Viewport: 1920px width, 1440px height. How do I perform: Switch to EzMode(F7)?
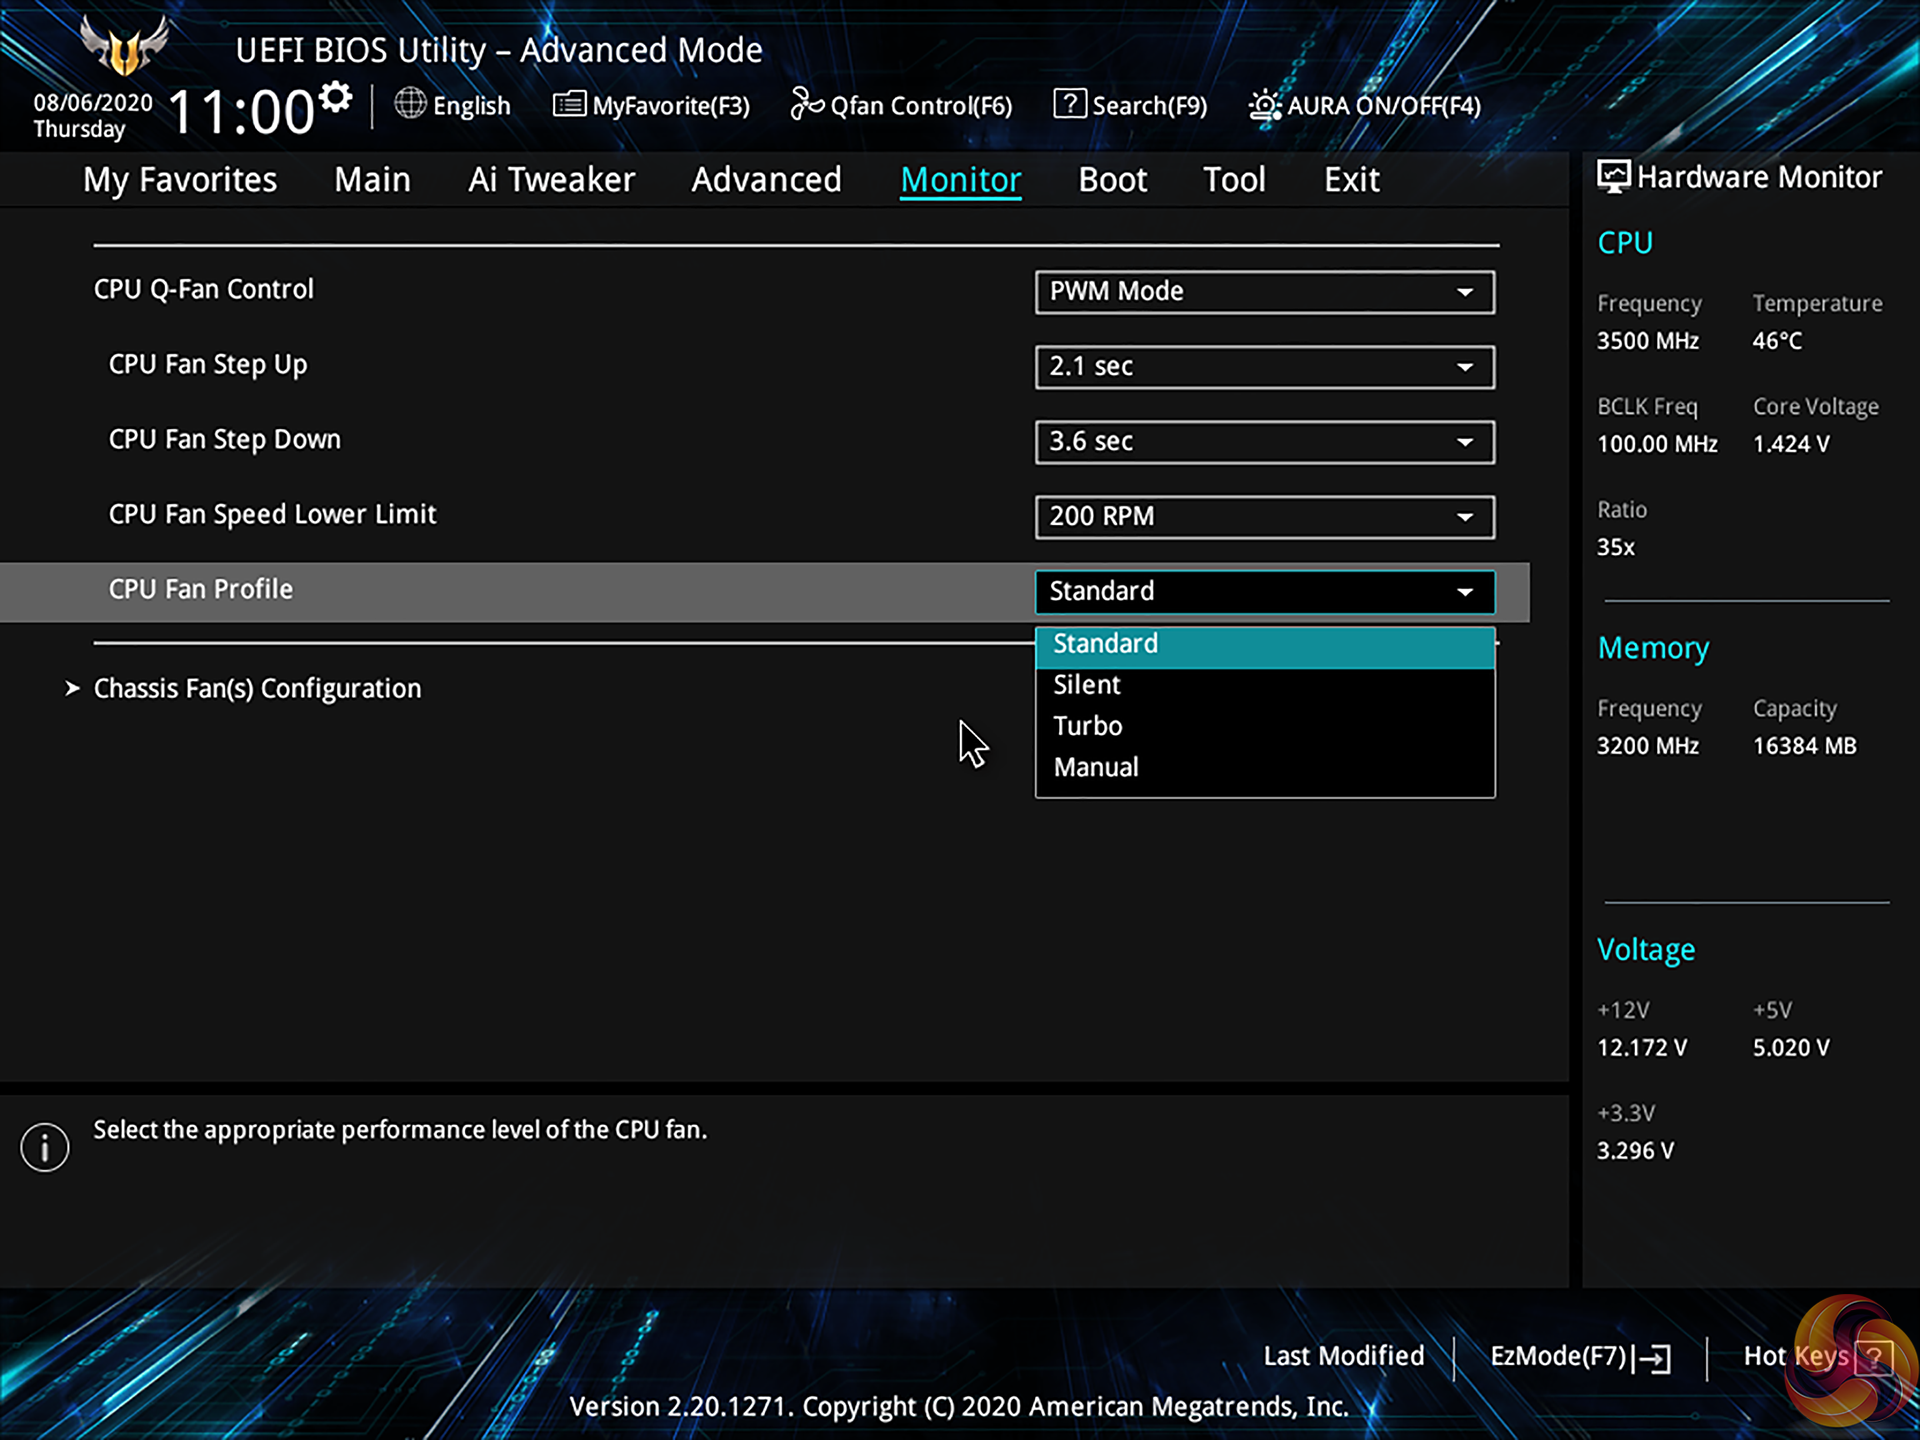(1579, 1357)
